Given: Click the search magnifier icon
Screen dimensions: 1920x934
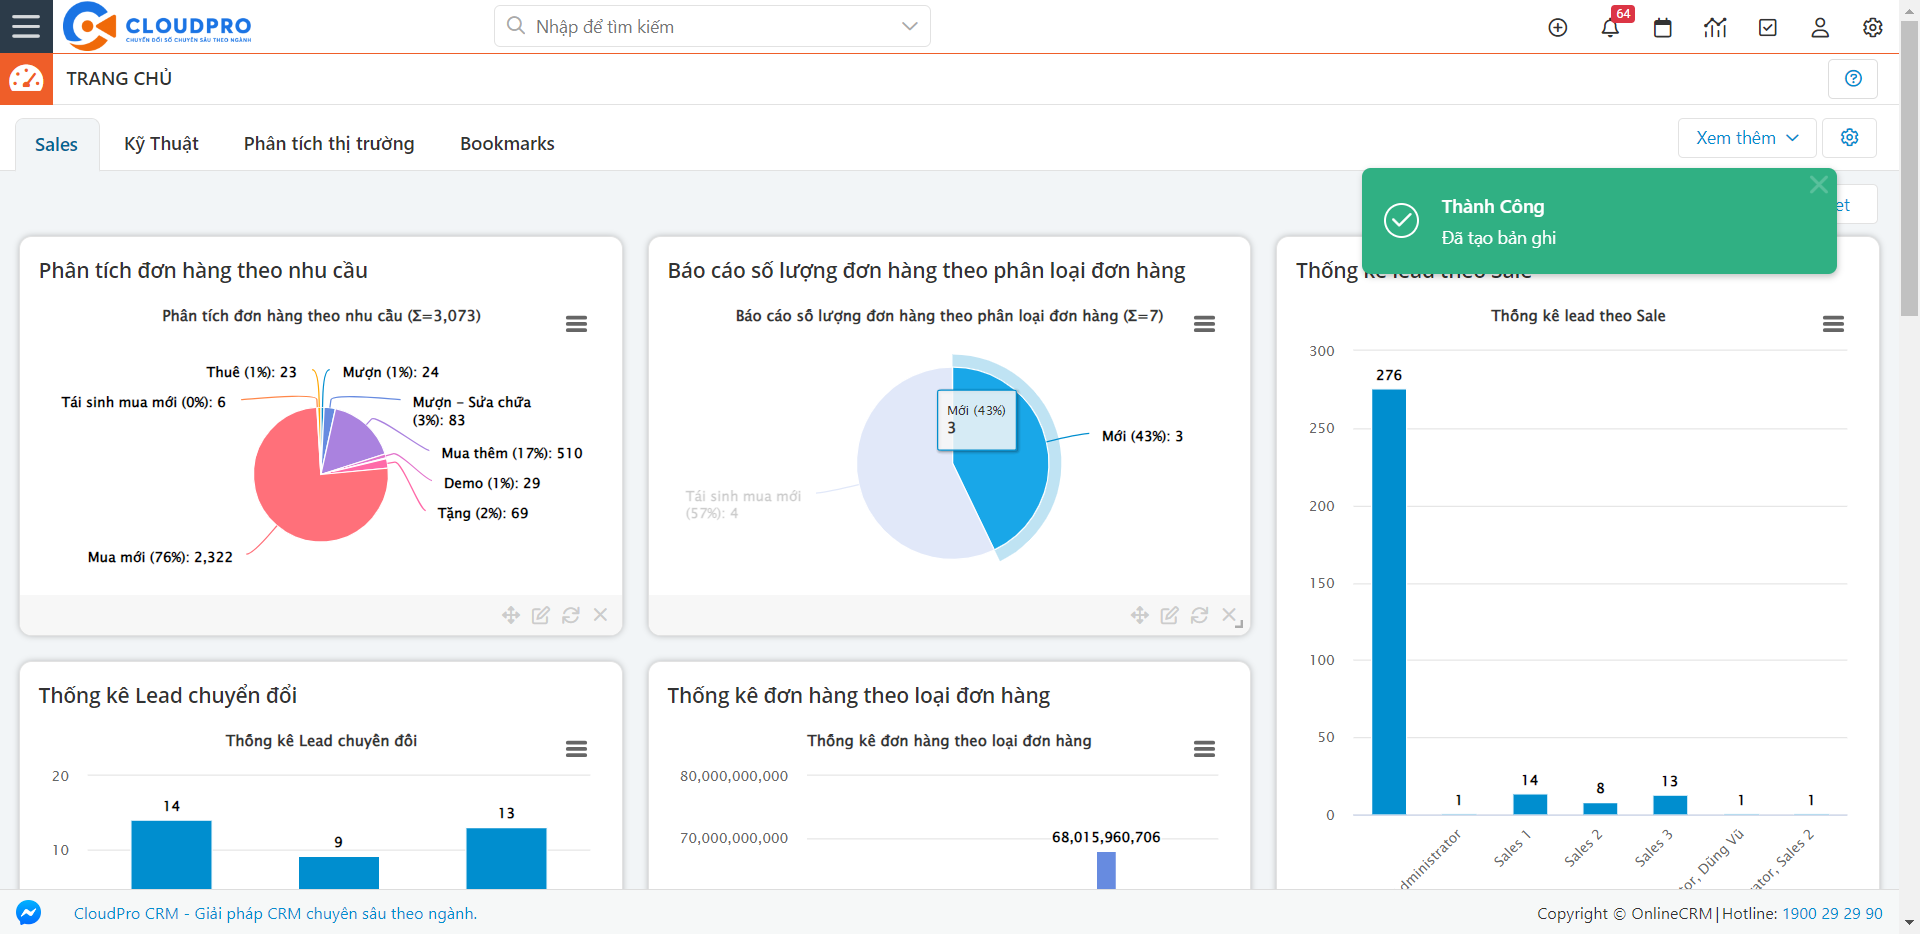Looking at the screenshot, I should click(x=516, y=26).
